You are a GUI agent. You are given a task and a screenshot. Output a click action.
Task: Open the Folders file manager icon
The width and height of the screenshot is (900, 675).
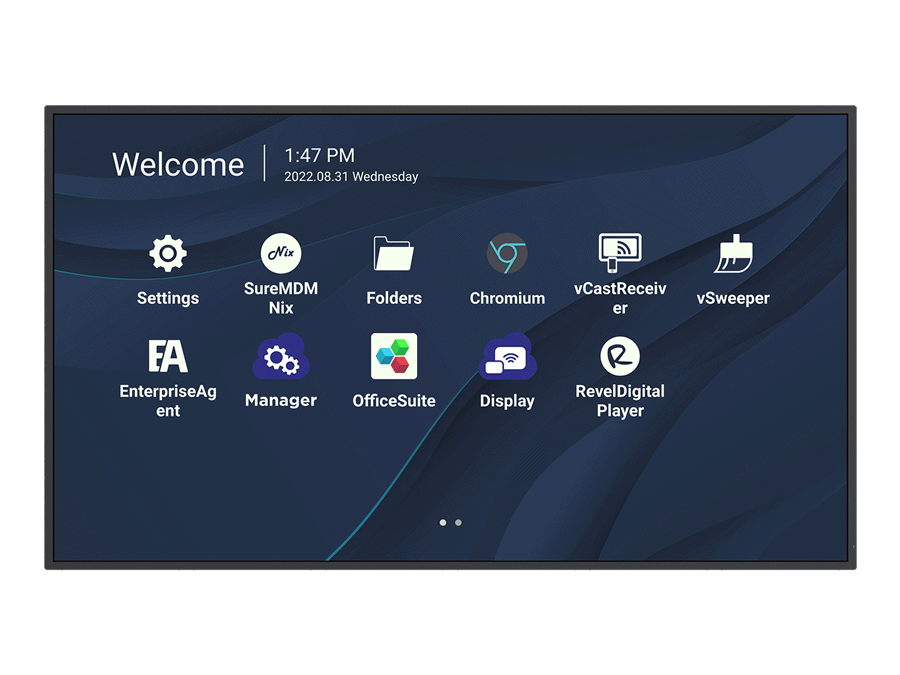[394, 254]
